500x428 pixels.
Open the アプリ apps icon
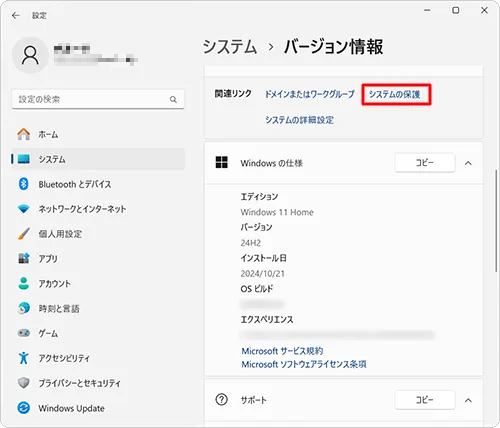click(23, 259)
